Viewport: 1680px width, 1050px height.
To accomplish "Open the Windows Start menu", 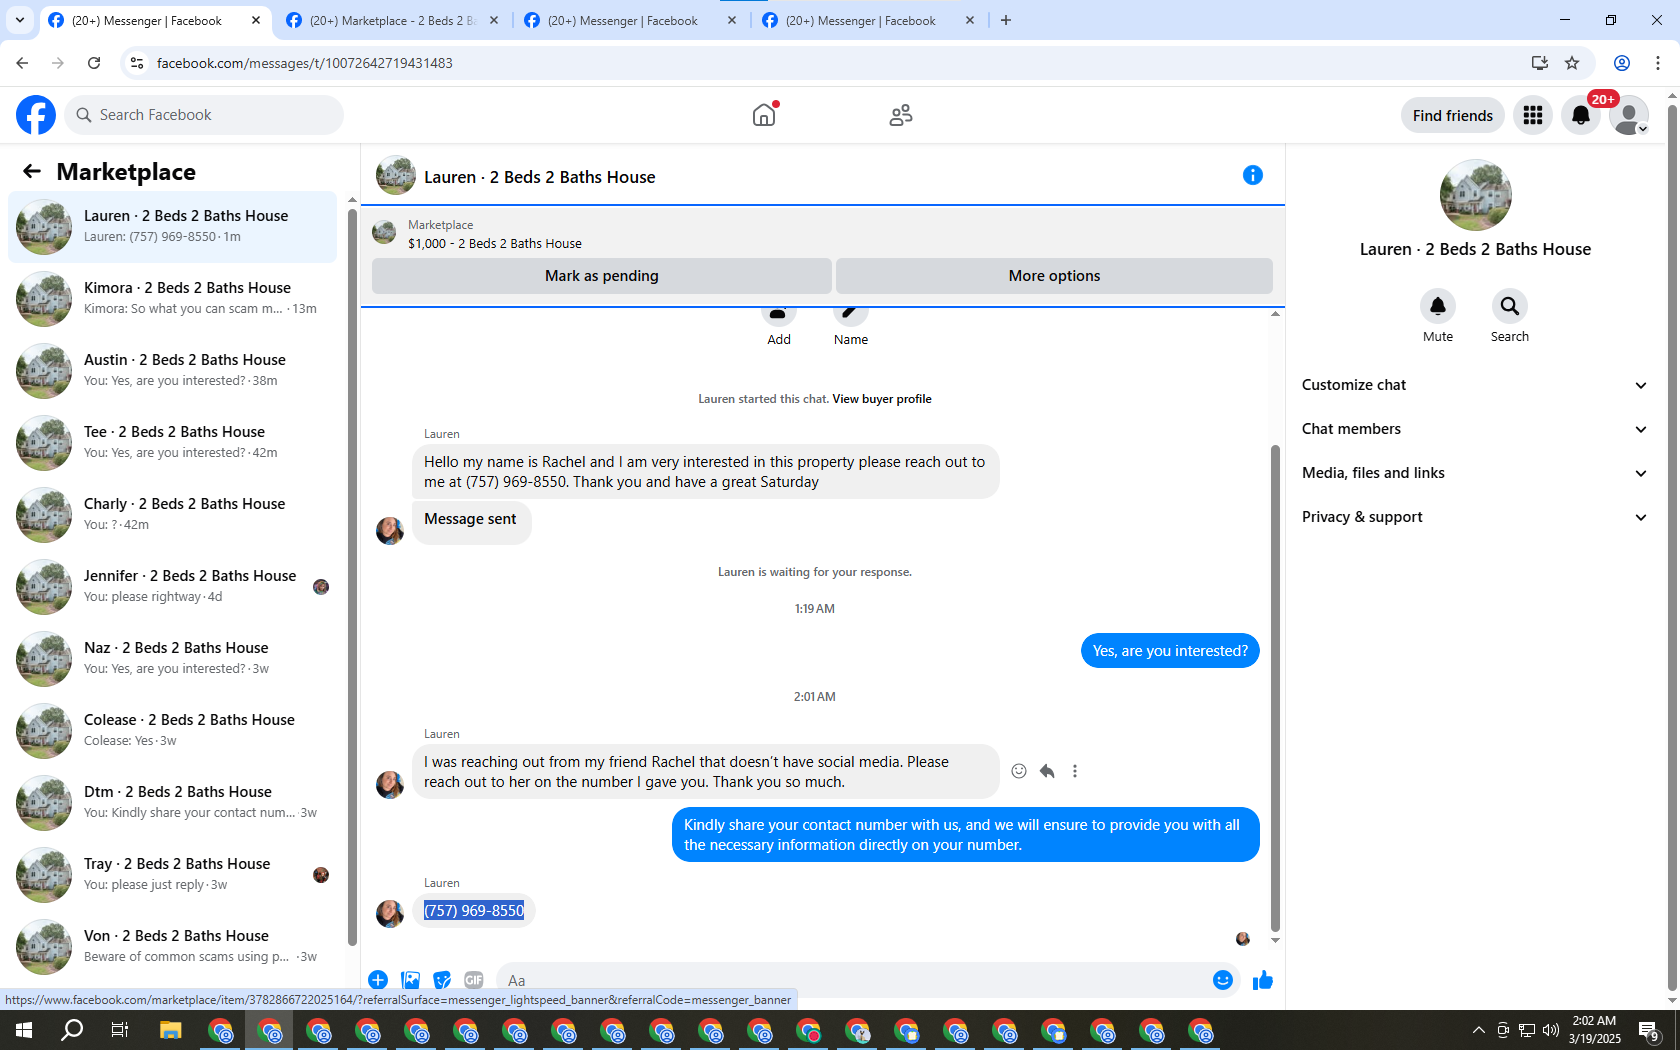I will tap(24, 1030).
